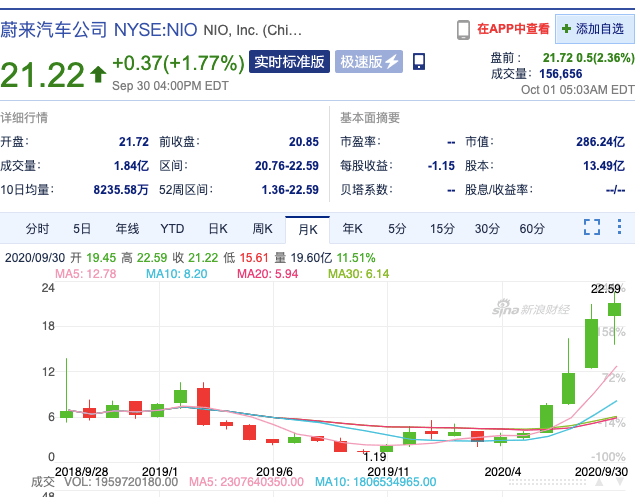Click the 每股收益 value -1.15

point(441,166)
